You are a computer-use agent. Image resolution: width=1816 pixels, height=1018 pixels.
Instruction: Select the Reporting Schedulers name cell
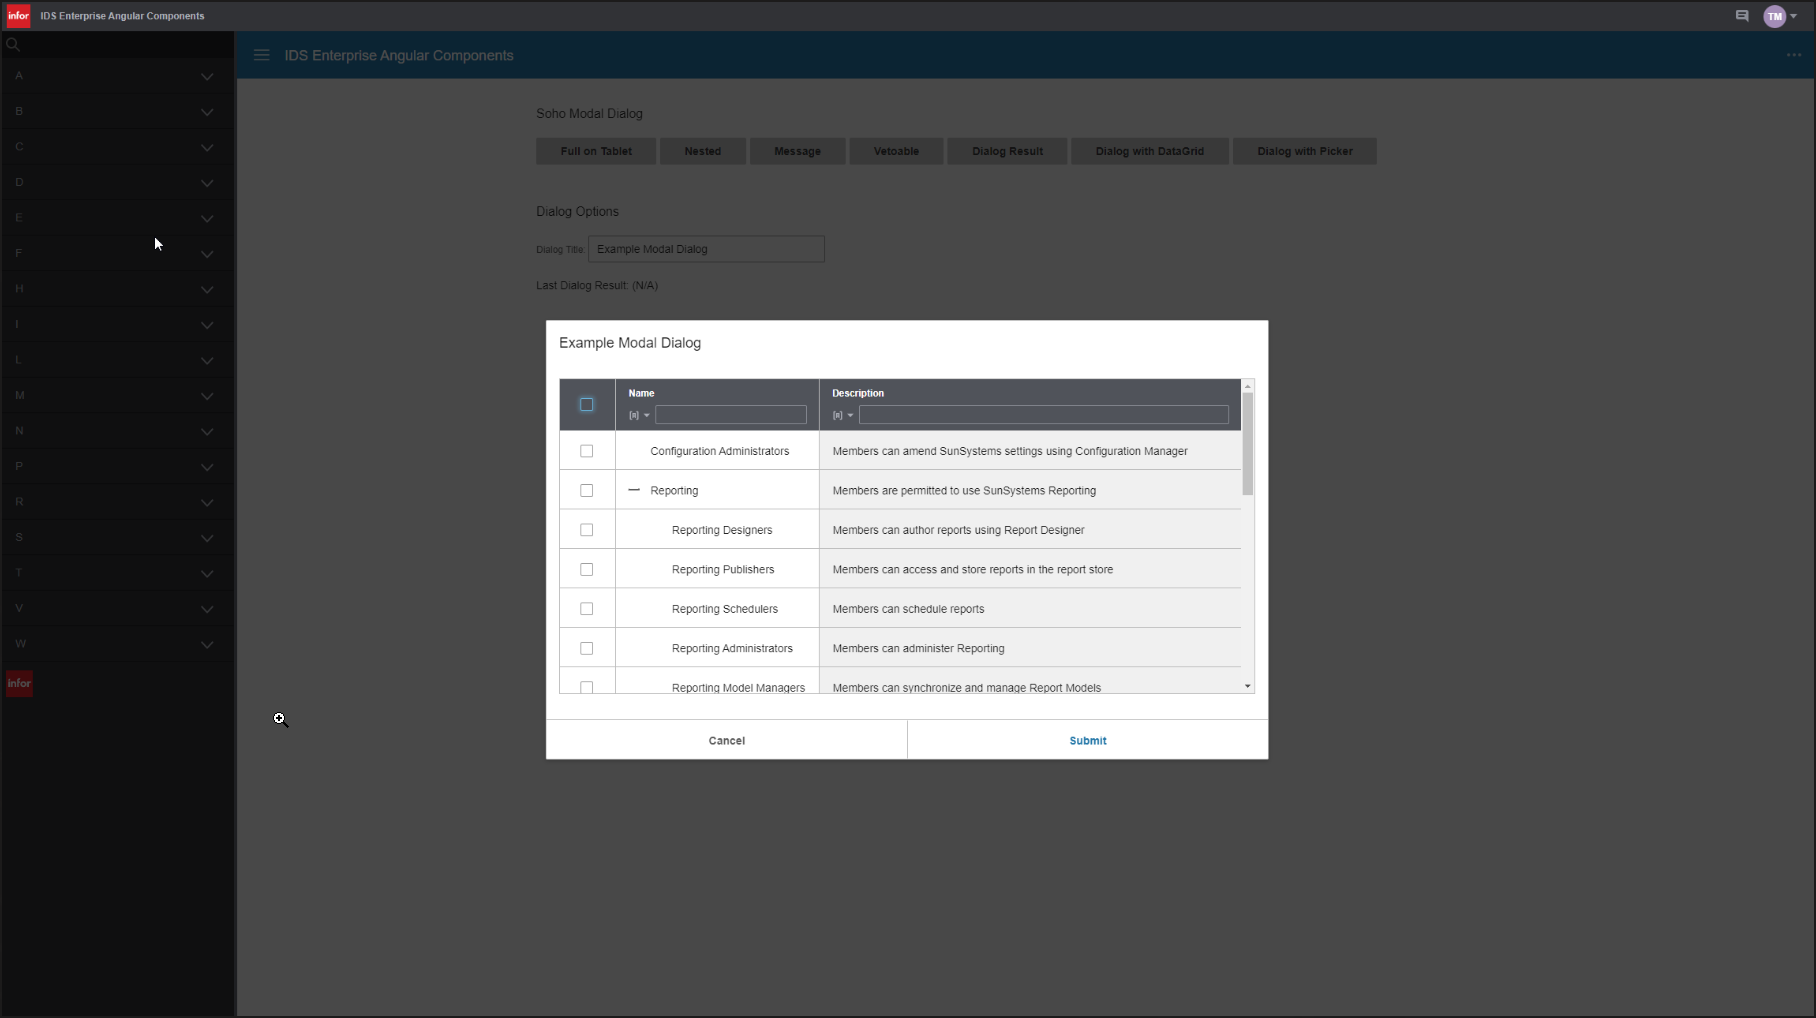tap(717, 609)
